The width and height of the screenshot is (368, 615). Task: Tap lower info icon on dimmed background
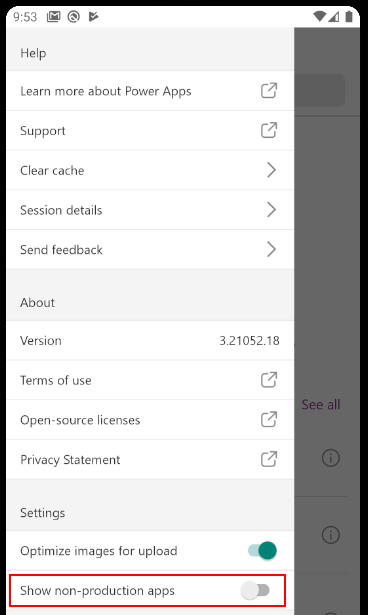tap(331, 535)
